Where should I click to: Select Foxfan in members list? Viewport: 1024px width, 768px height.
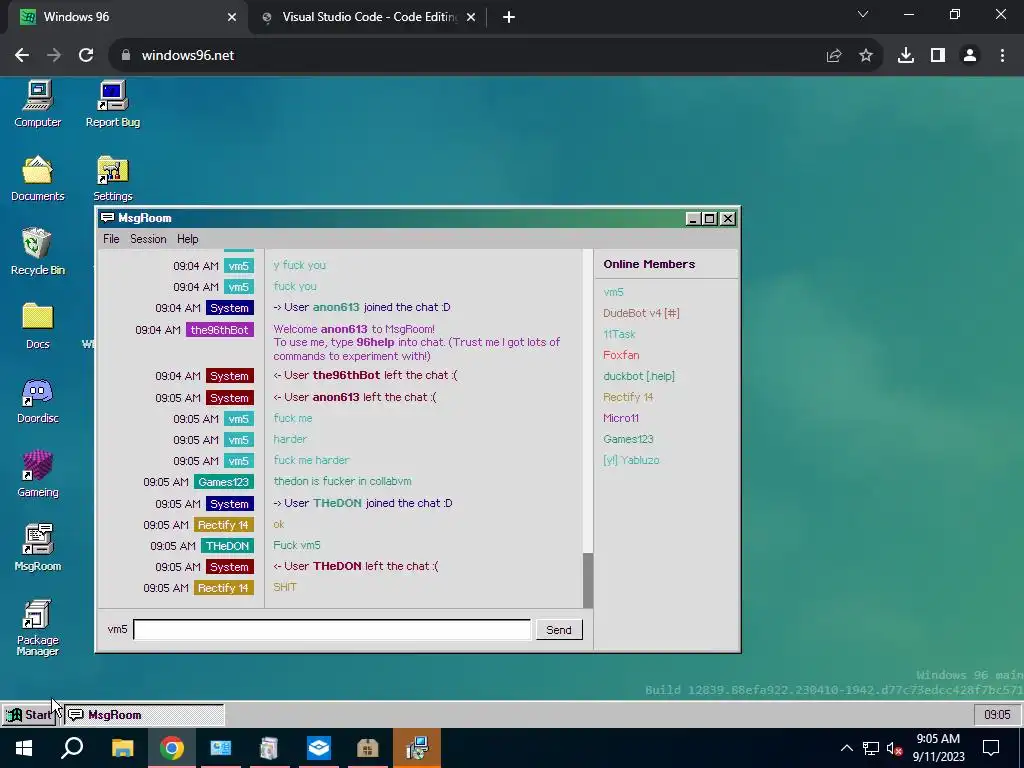pos(621,355)
